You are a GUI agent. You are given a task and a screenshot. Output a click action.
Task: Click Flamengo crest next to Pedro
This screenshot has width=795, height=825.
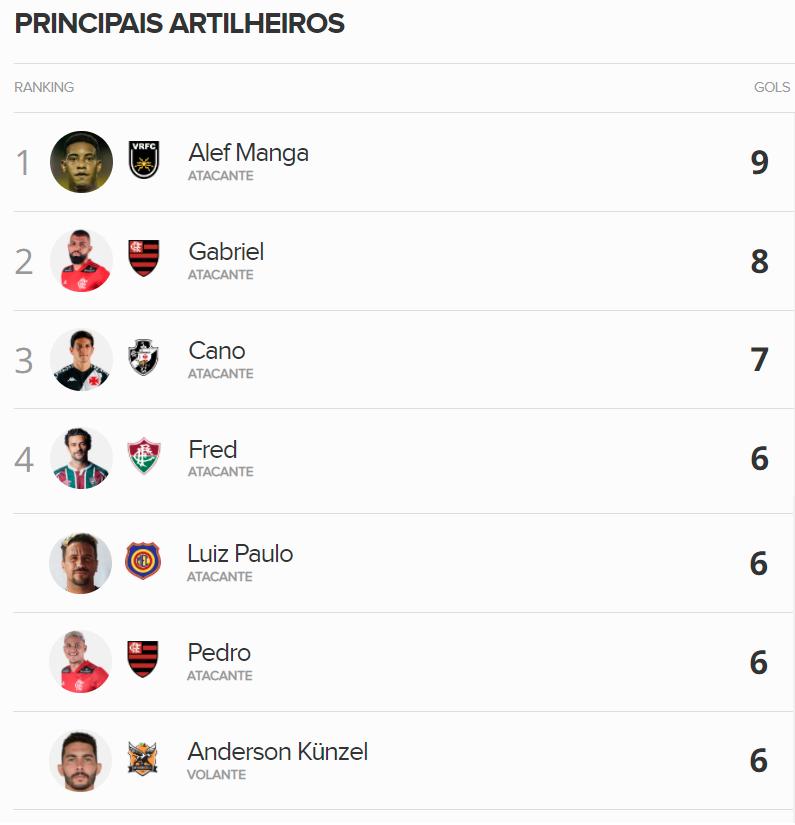(143, 660)
